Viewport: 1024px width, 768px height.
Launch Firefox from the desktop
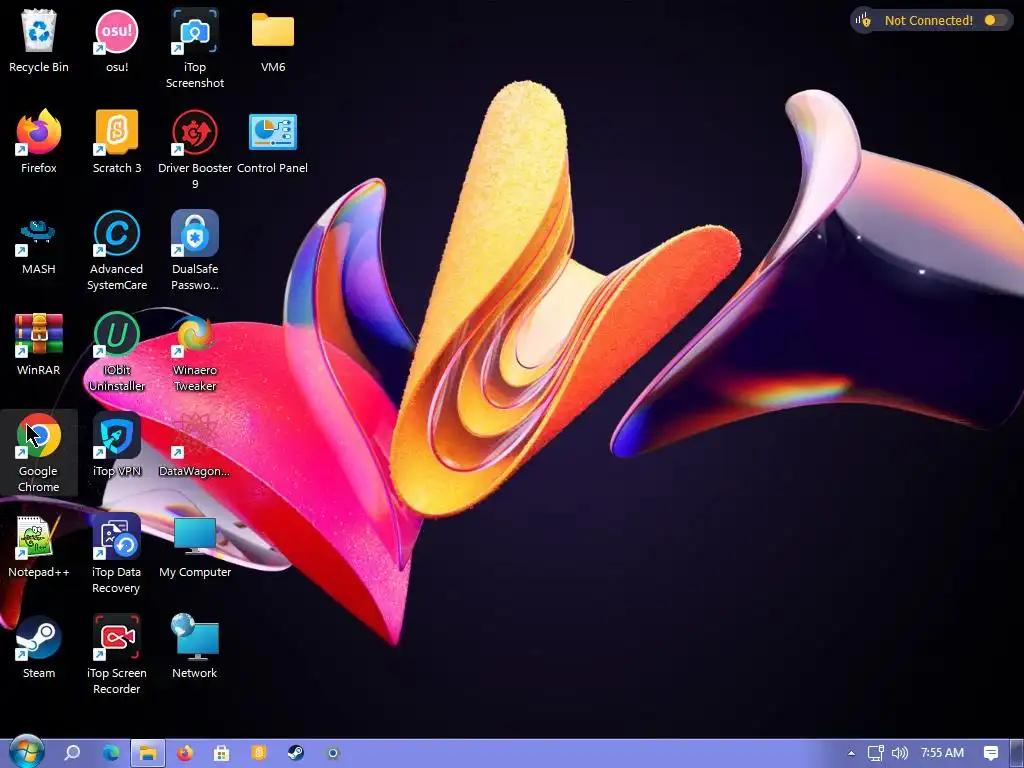[x=39, y=142]
